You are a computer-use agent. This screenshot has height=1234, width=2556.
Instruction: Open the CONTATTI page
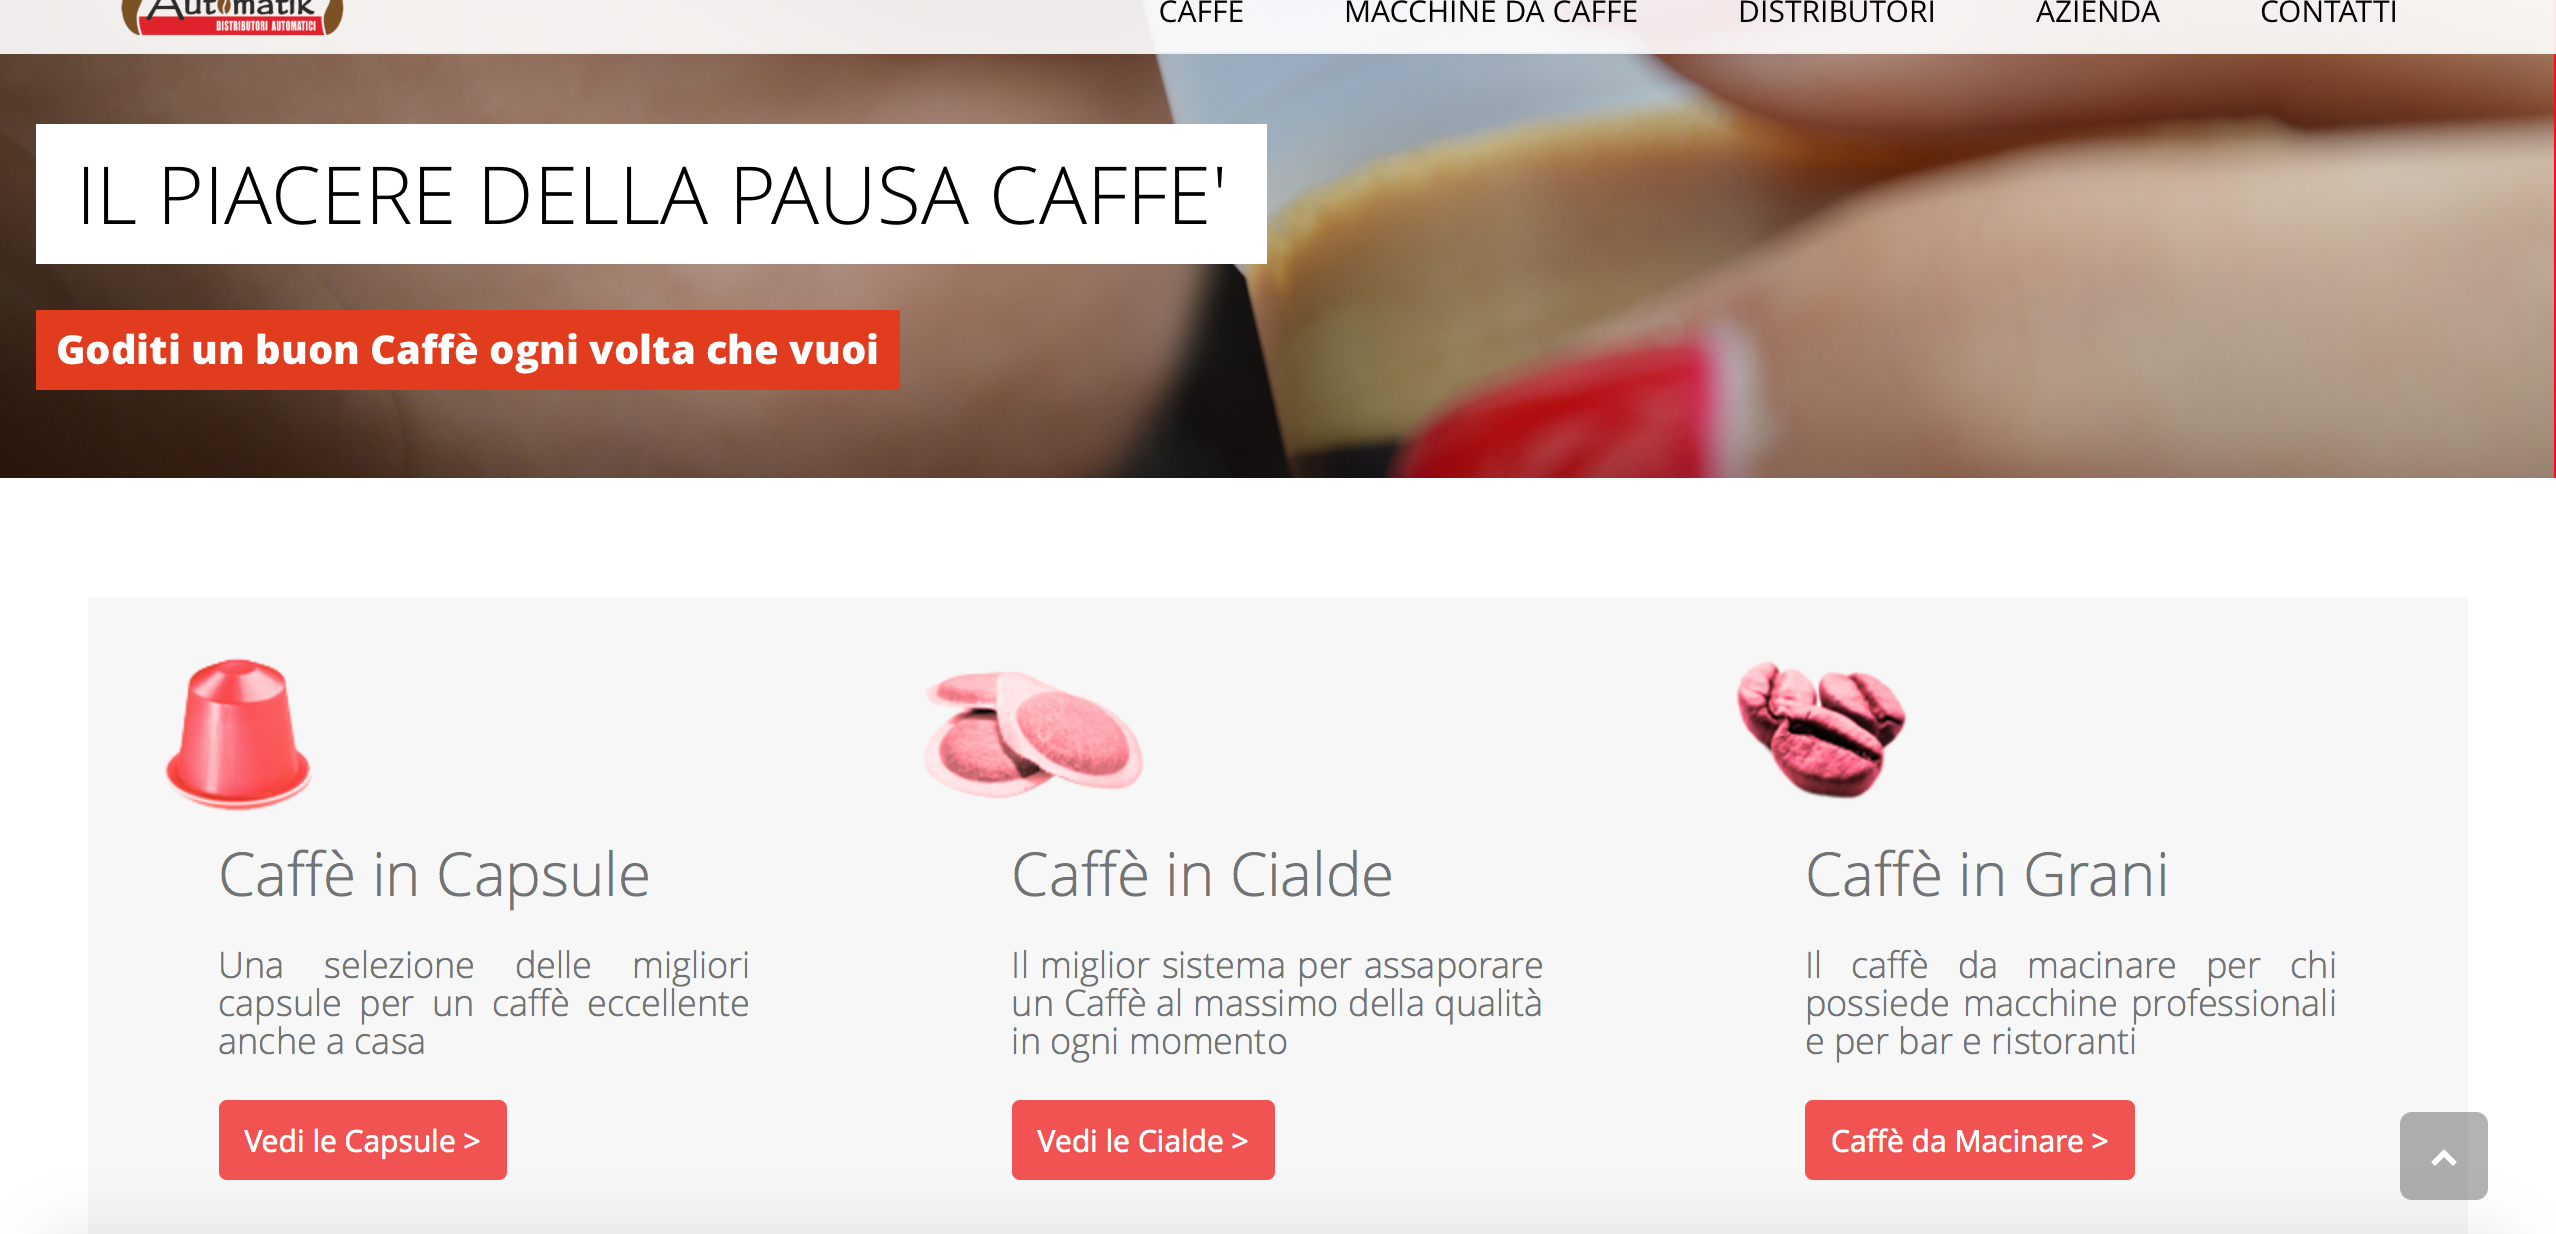(2328, 14)
